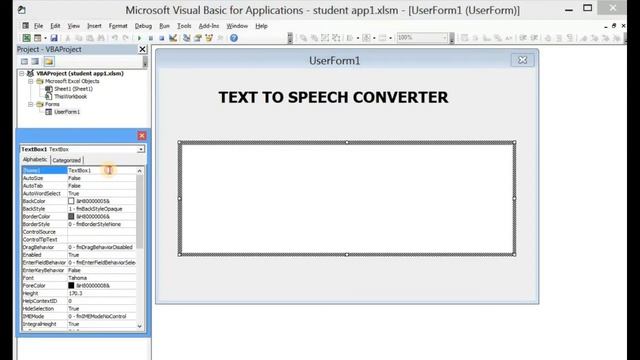This screenshot has width=640, height=360.
Task: Open the Help menu
Action: coord(261,26)
